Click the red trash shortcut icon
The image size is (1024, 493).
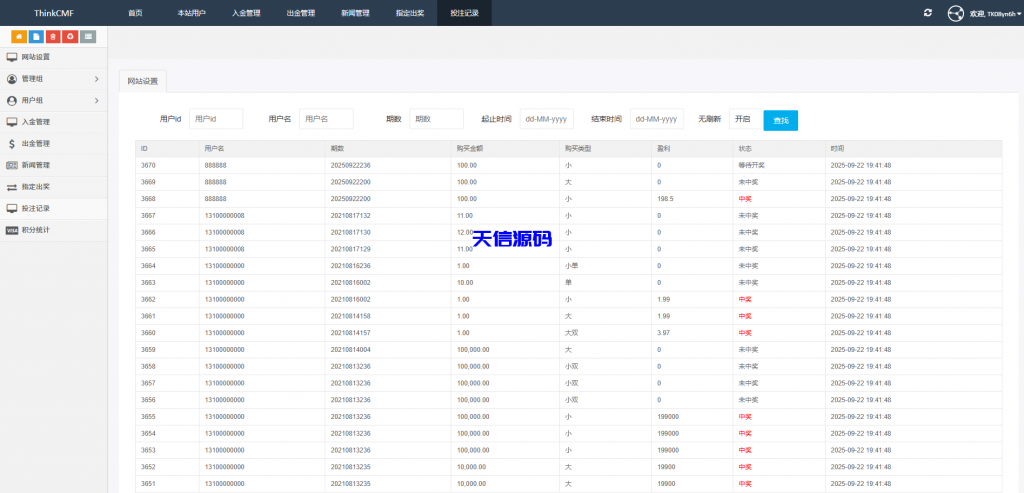[x=53, y=36]
